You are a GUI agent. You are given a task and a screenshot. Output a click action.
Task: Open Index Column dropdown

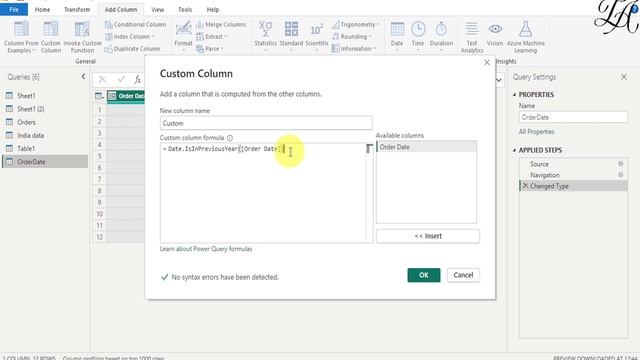tap(130, 37)
